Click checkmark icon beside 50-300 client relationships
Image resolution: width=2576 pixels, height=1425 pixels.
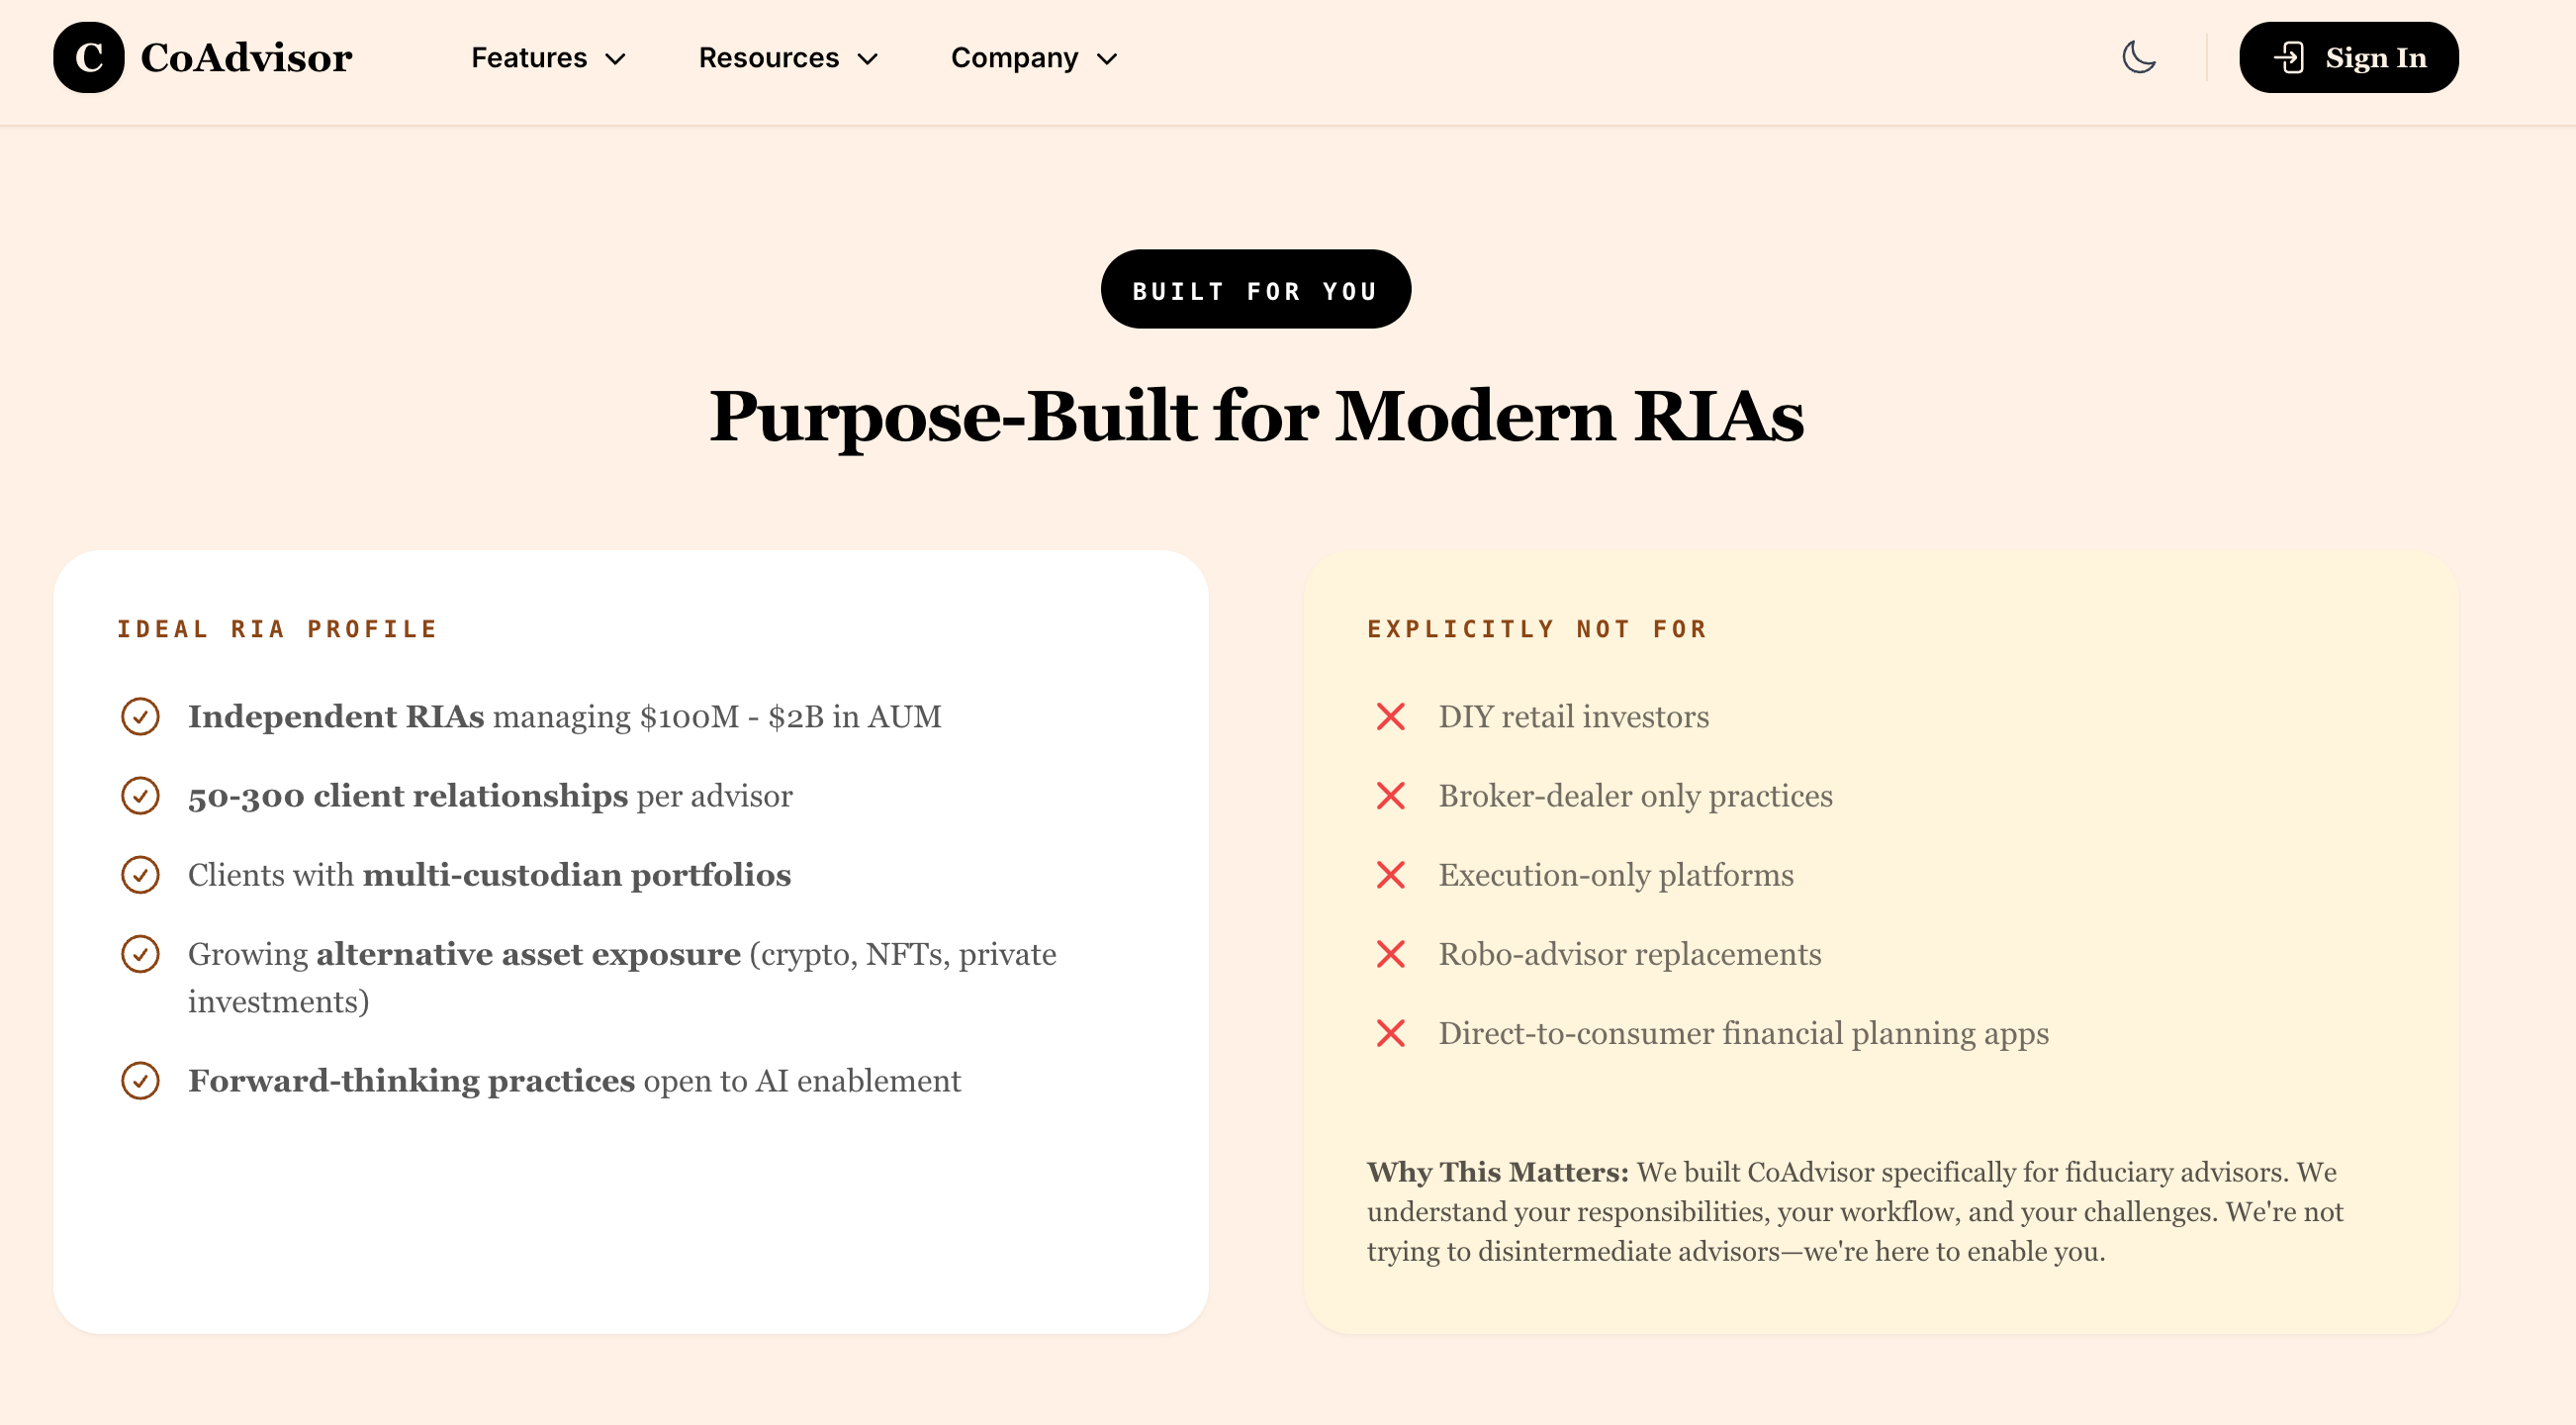[140, 796]
